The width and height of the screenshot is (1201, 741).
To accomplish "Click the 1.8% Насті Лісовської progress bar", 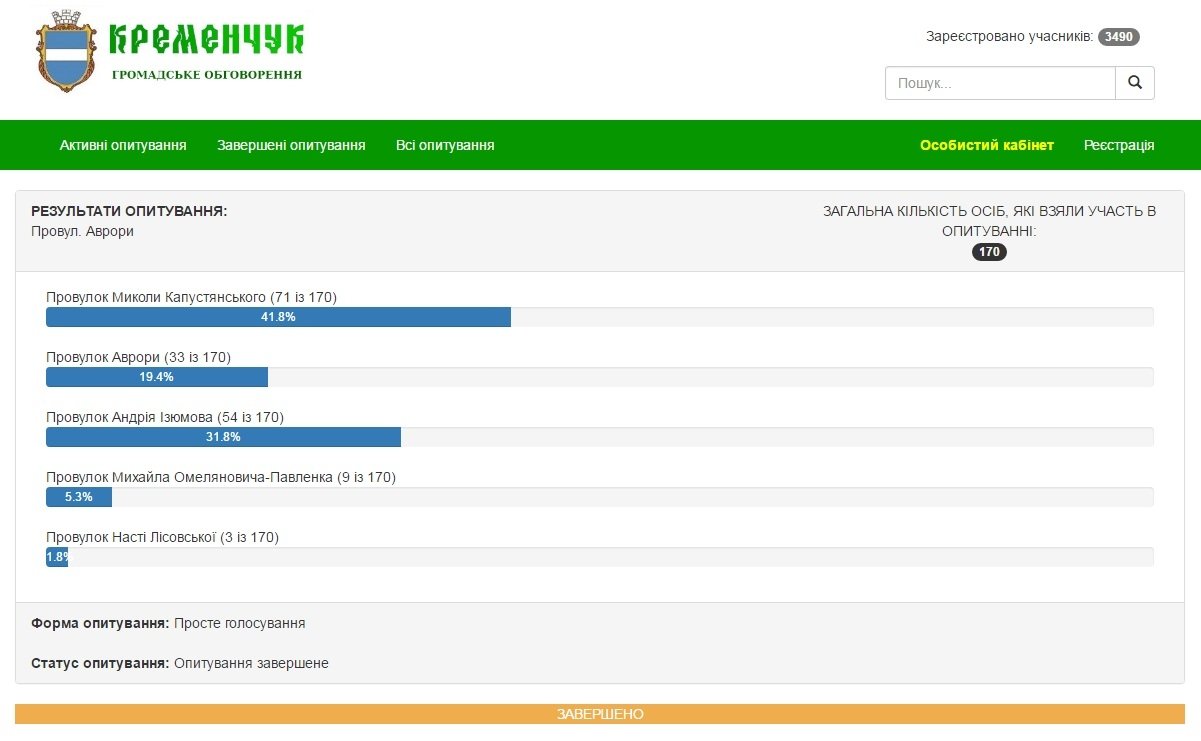I will 56,557.
